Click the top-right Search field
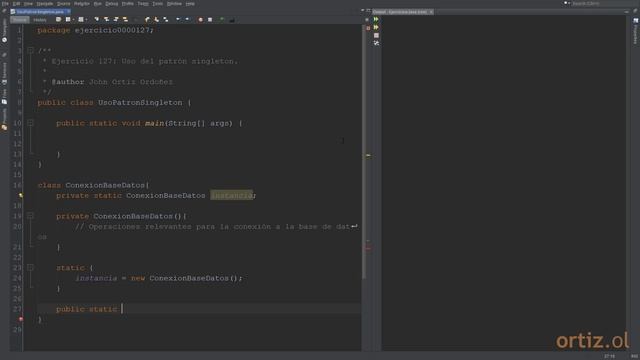 [x=600, y=4]
